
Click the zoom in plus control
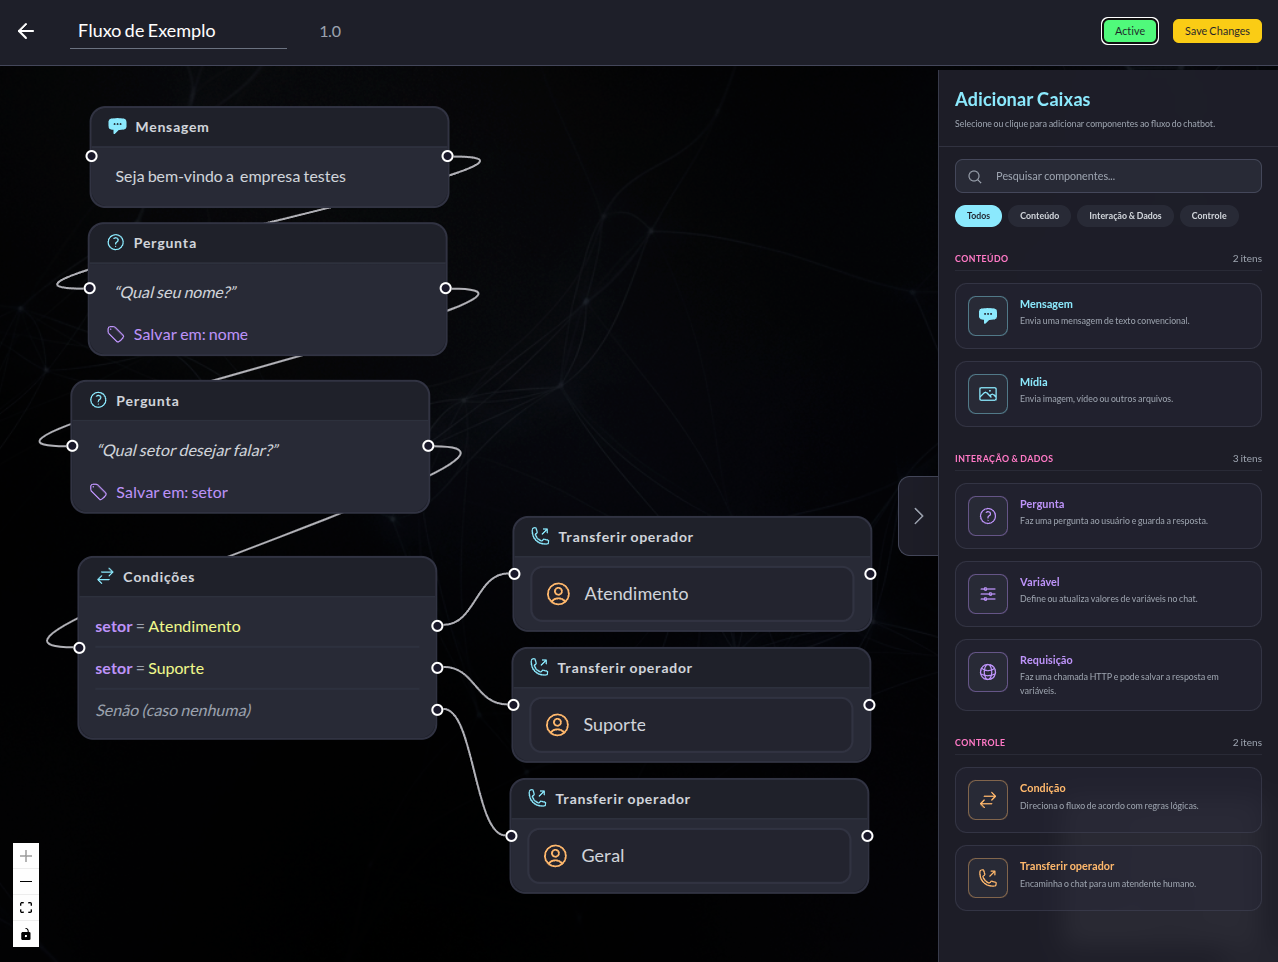click(26, 856)
